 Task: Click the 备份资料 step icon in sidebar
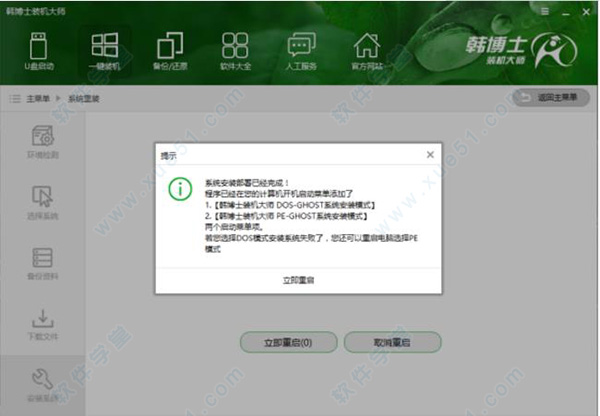point(42,257)
